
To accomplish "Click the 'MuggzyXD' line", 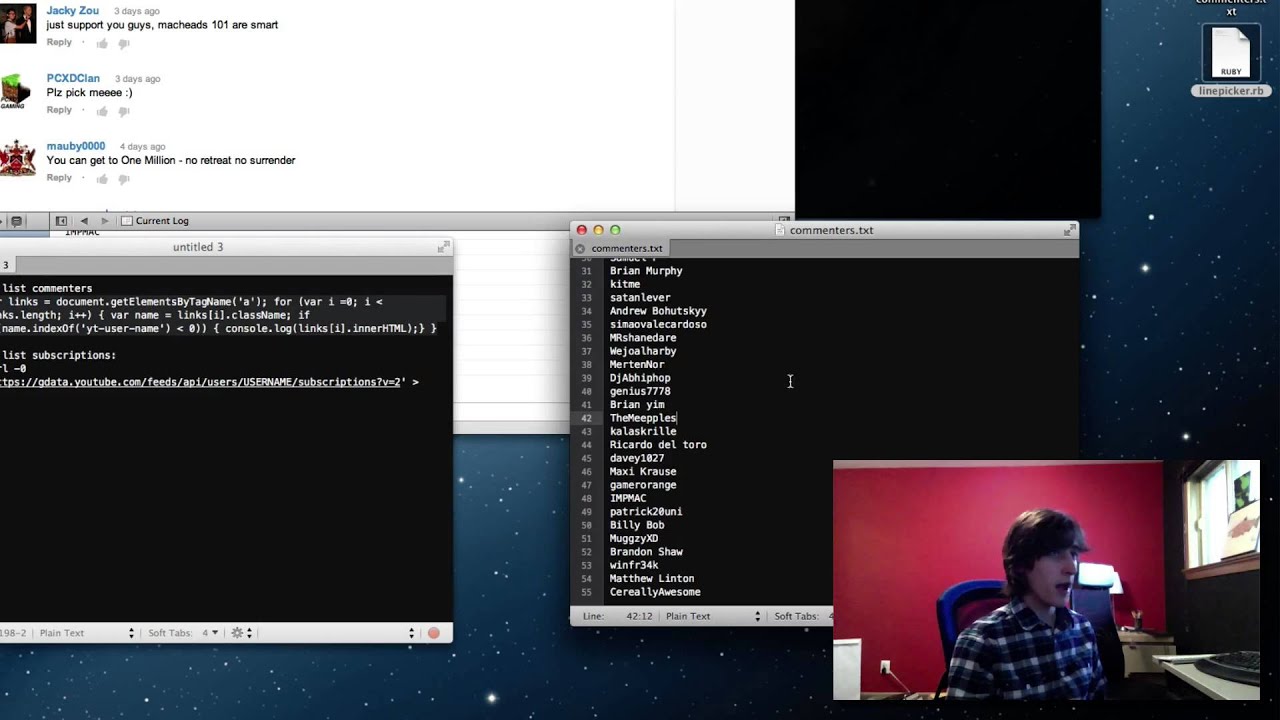I will [634, 539].
